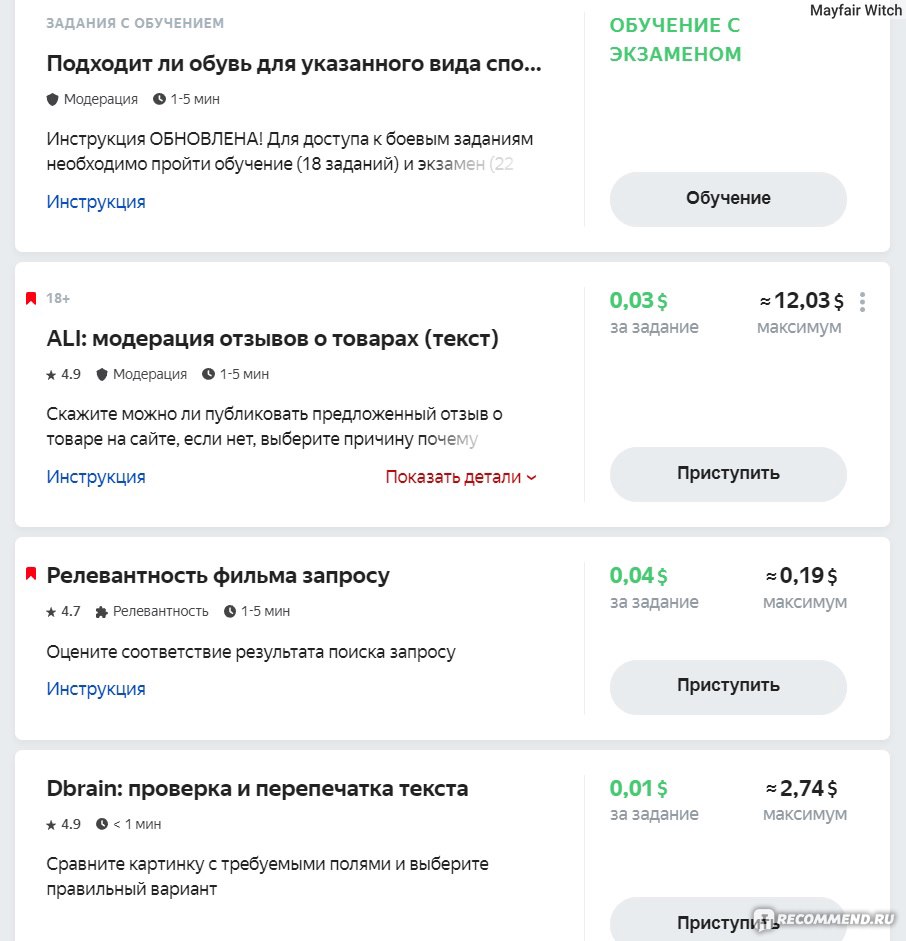This screenshot has width=906, height=941.
Task: Open Инструкция link of ALI task
Action: click(96, 477)
